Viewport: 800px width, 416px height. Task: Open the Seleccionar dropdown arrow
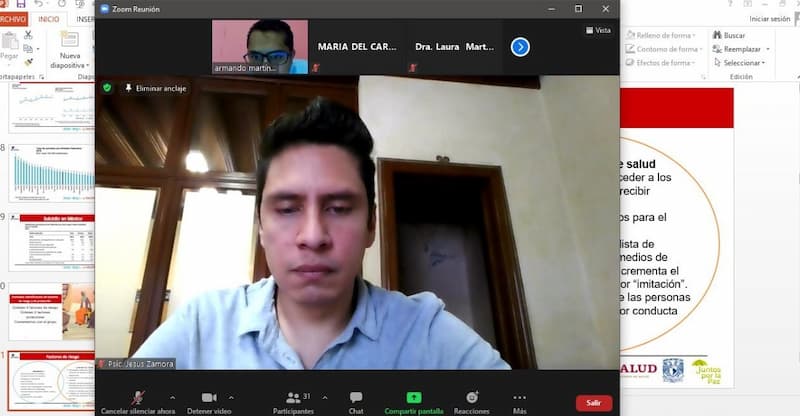[763, 63]
